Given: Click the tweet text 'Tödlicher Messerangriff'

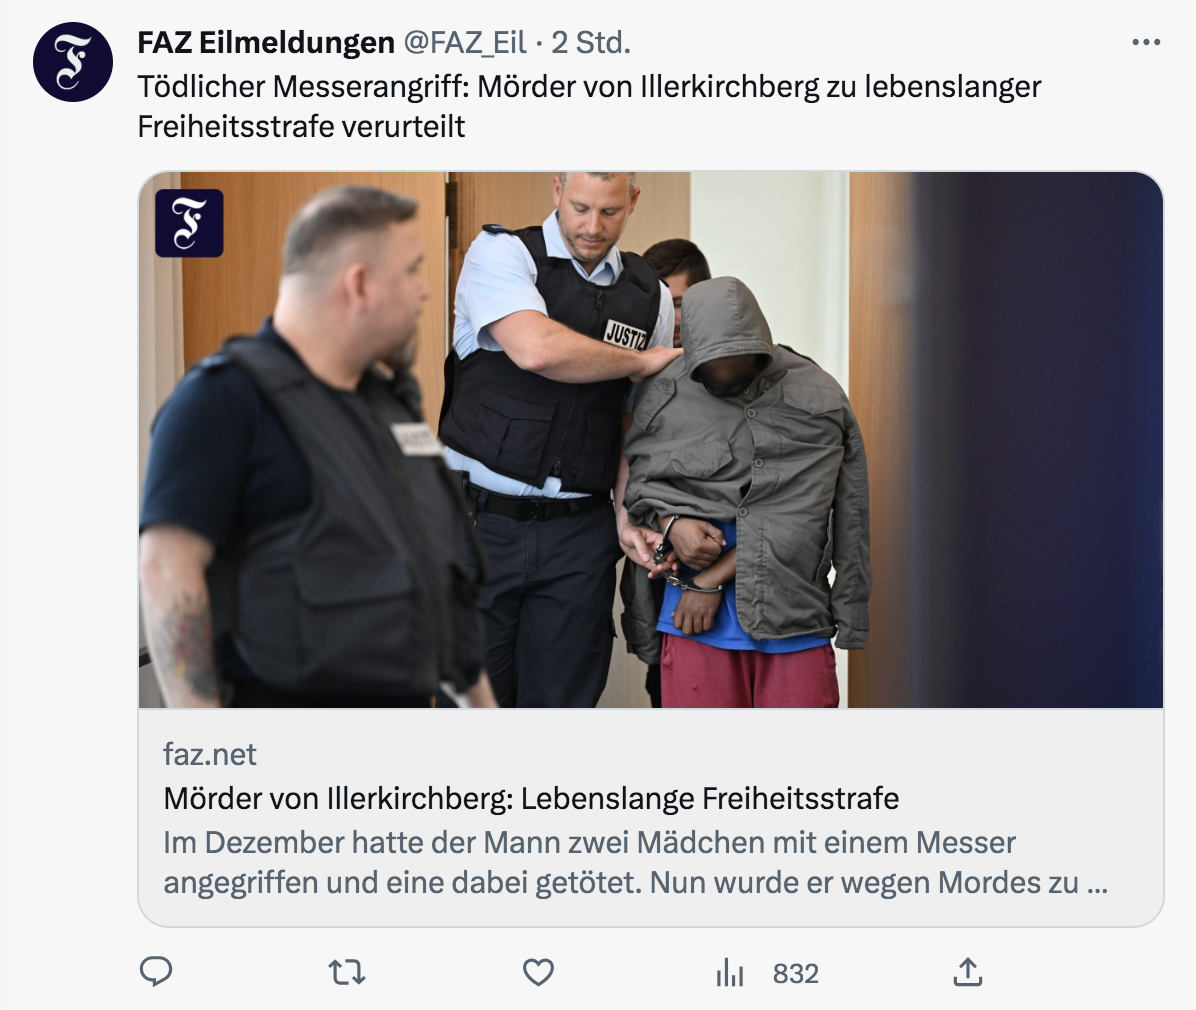Looking at the screenshot, I should coord(303,87).
